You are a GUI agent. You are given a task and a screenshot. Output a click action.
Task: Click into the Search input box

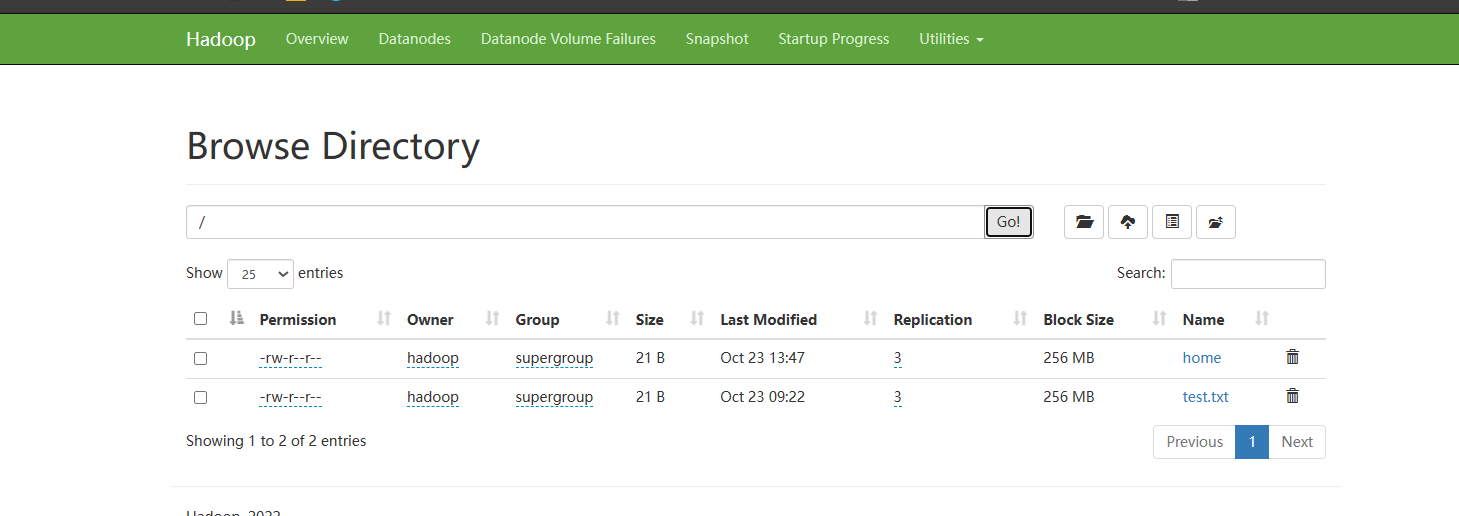pyautogui.click(x=1247, y=274)
